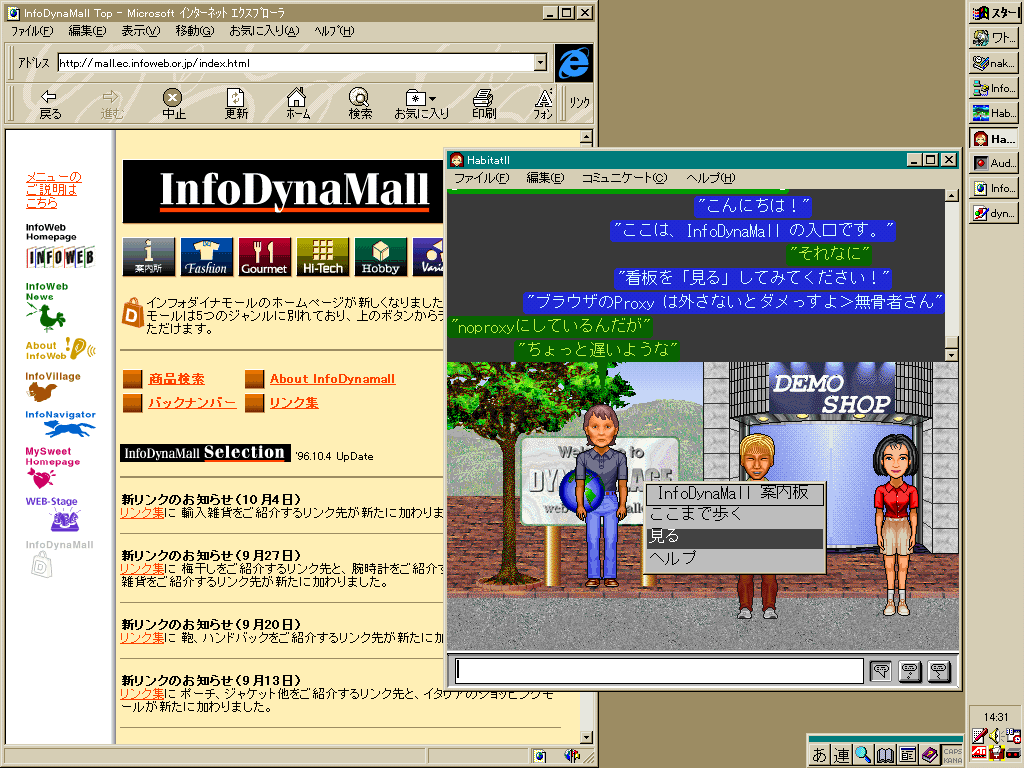Click the 戻る back button in Internet Explorer
Viewport: 1024px width, 768px height.
pyautogui.click(x=50, y=104)
